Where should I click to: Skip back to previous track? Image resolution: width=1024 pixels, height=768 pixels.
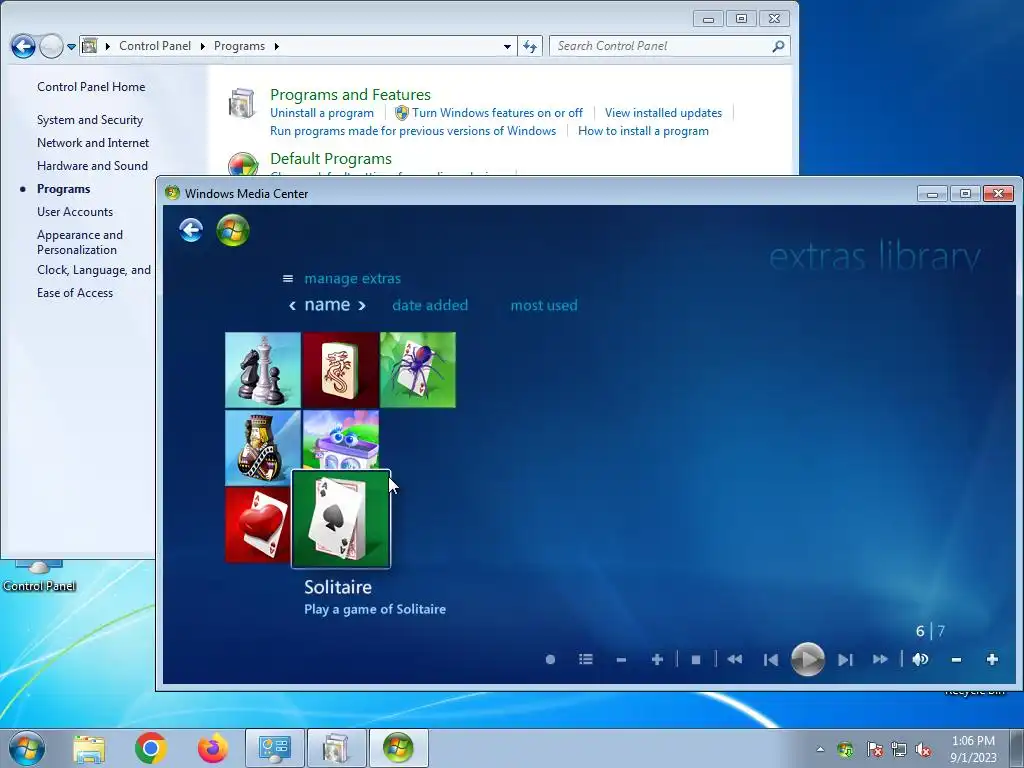pos(771,660)
